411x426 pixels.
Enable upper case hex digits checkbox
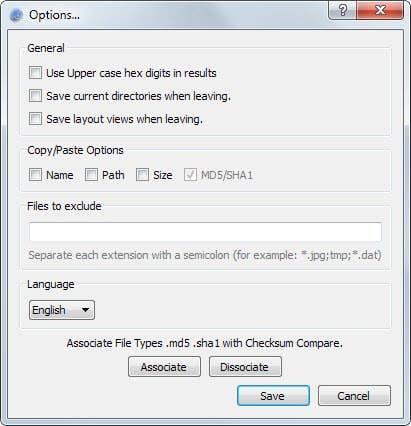pos(35,73)
